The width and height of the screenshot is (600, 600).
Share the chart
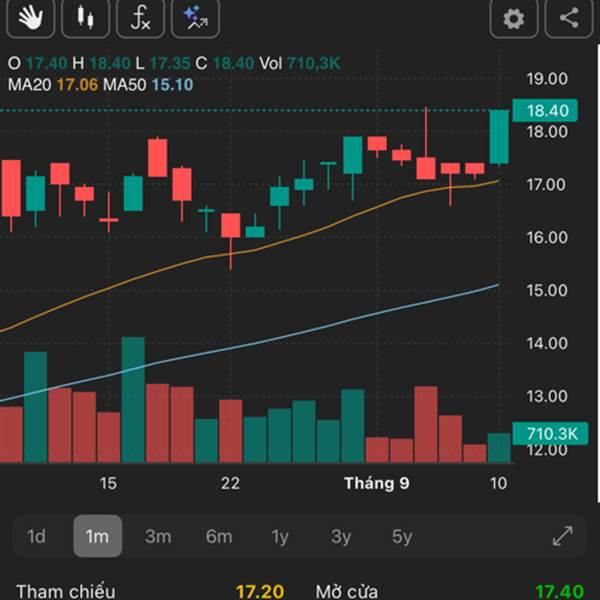point(569,18)
